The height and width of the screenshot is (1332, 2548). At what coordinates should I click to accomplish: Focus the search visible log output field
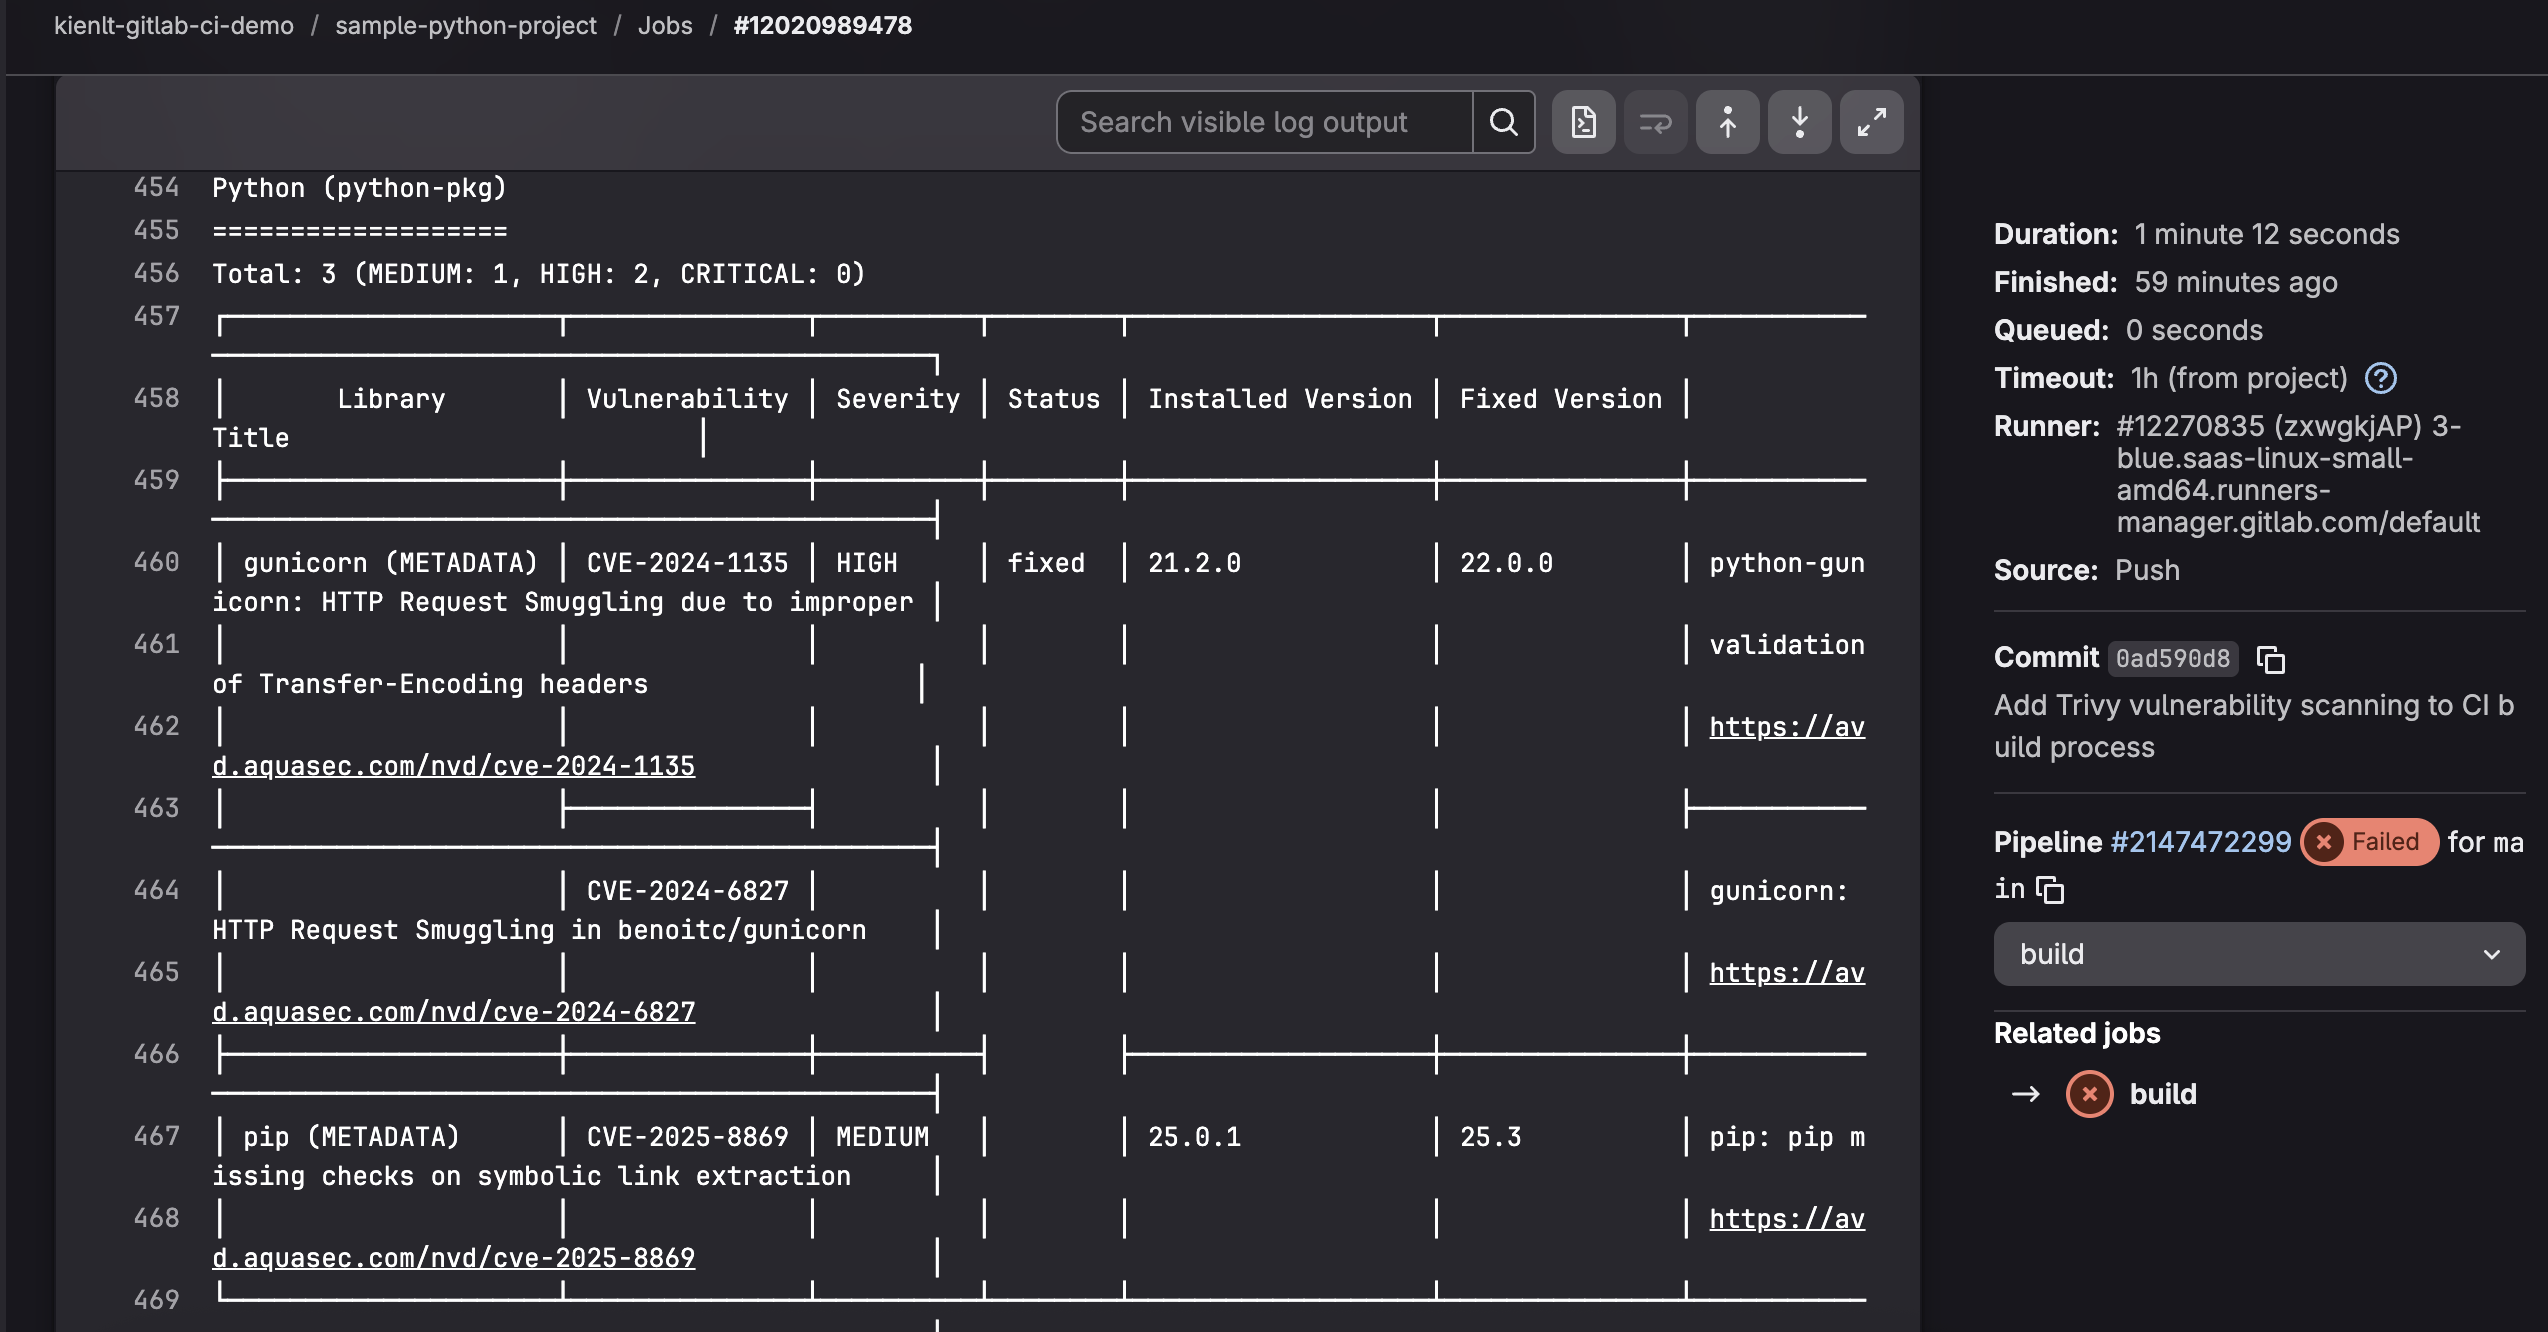pyautogui.click(x=1264, y=122)
